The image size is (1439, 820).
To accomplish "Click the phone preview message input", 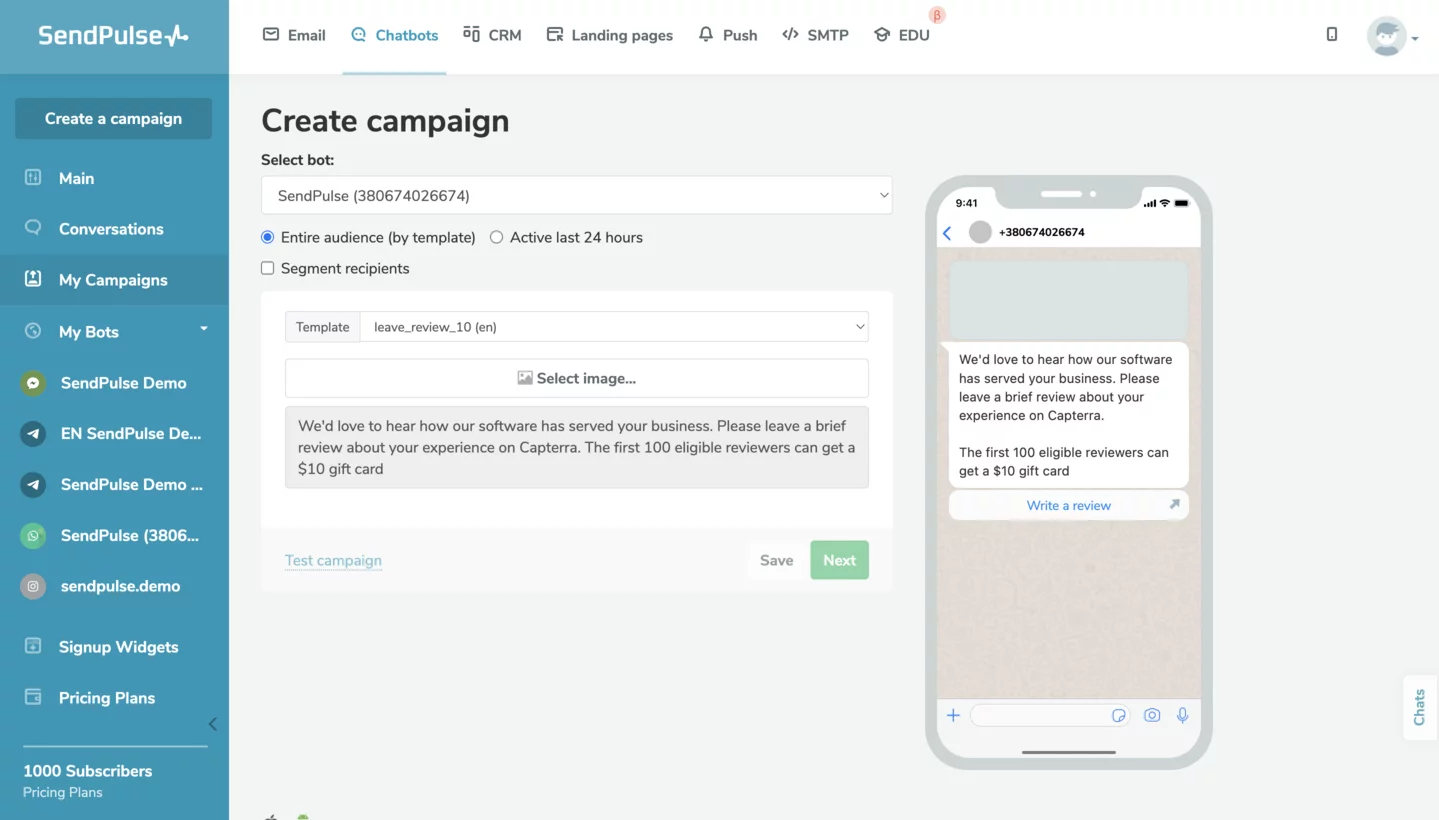I will tap(1049, 715).
